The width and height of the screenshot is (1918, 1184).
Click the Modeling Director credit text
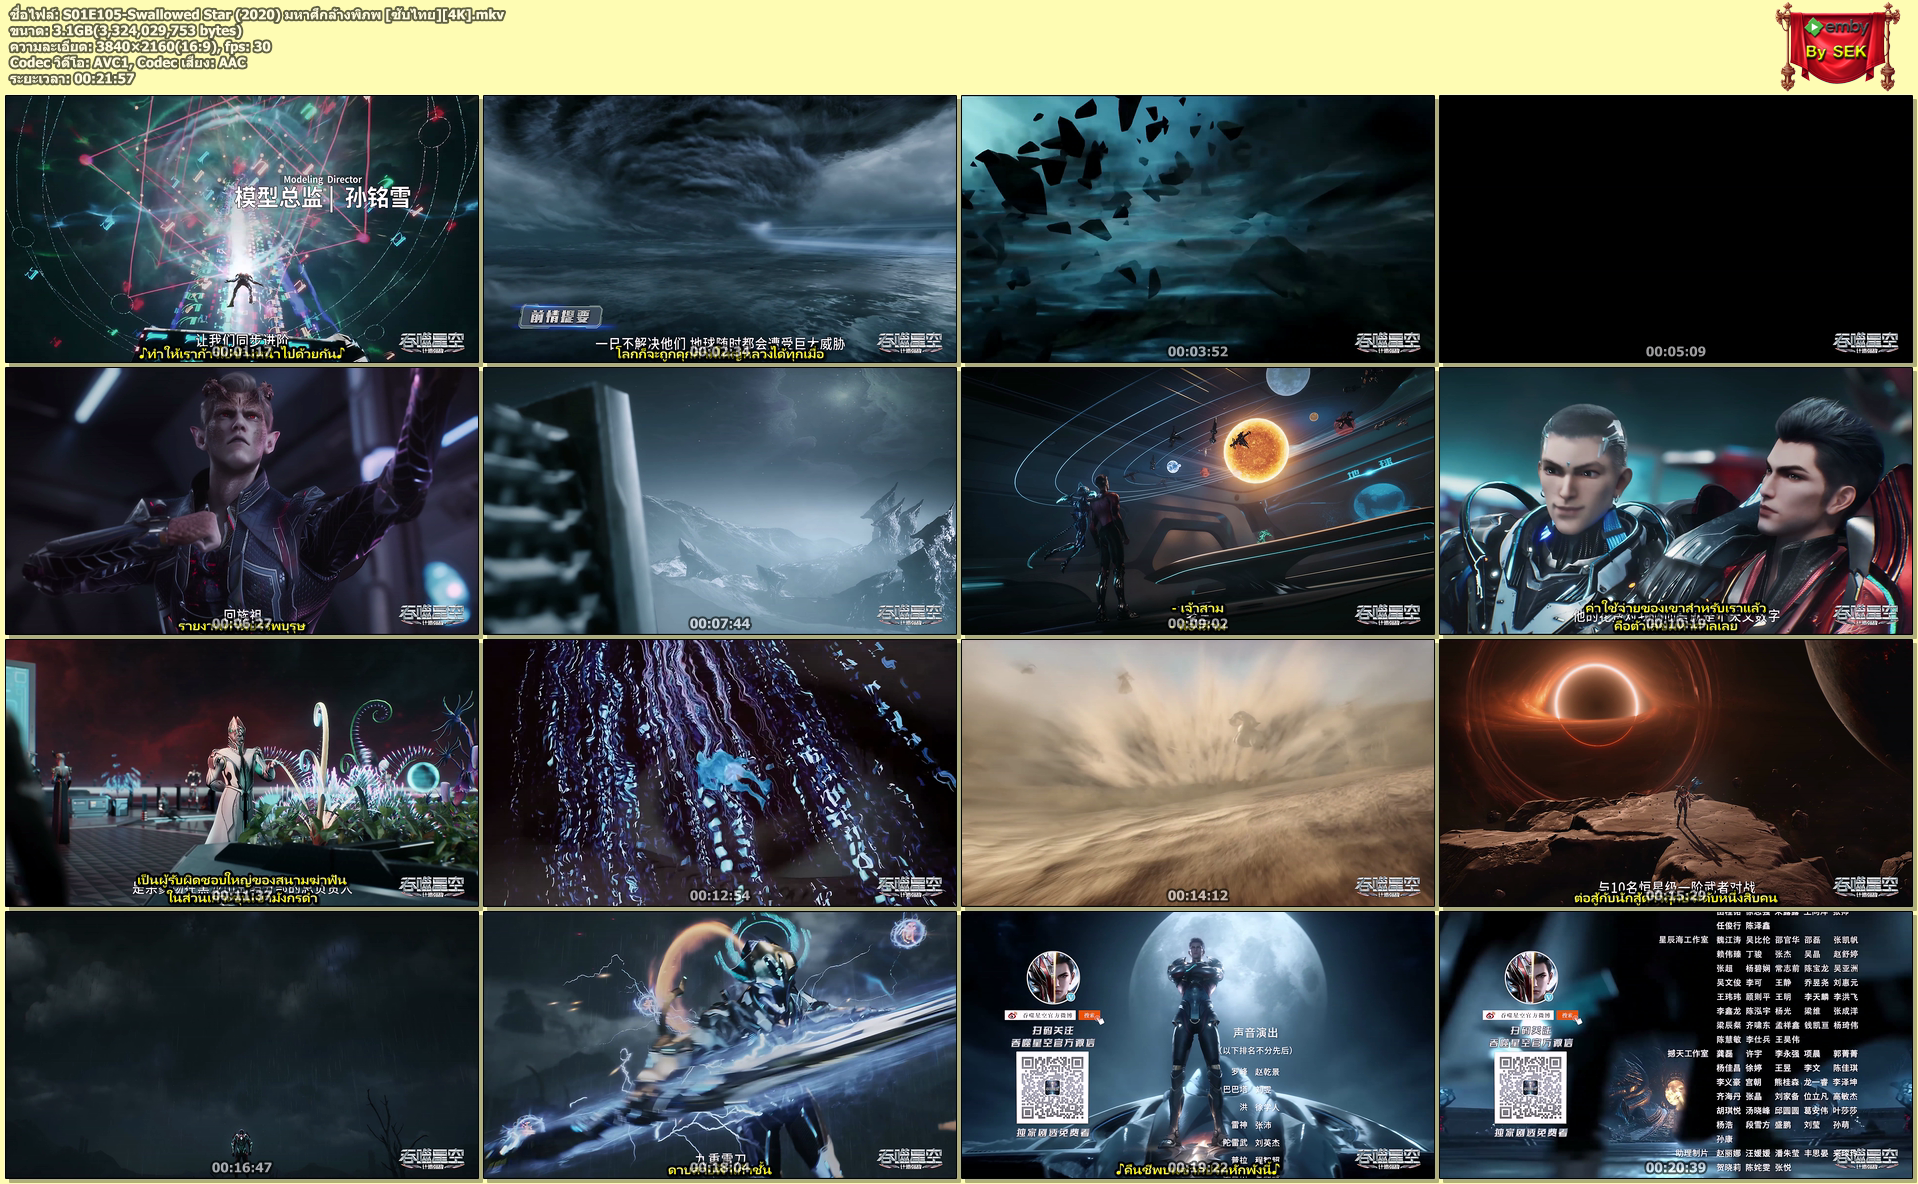tap(322, 180)
